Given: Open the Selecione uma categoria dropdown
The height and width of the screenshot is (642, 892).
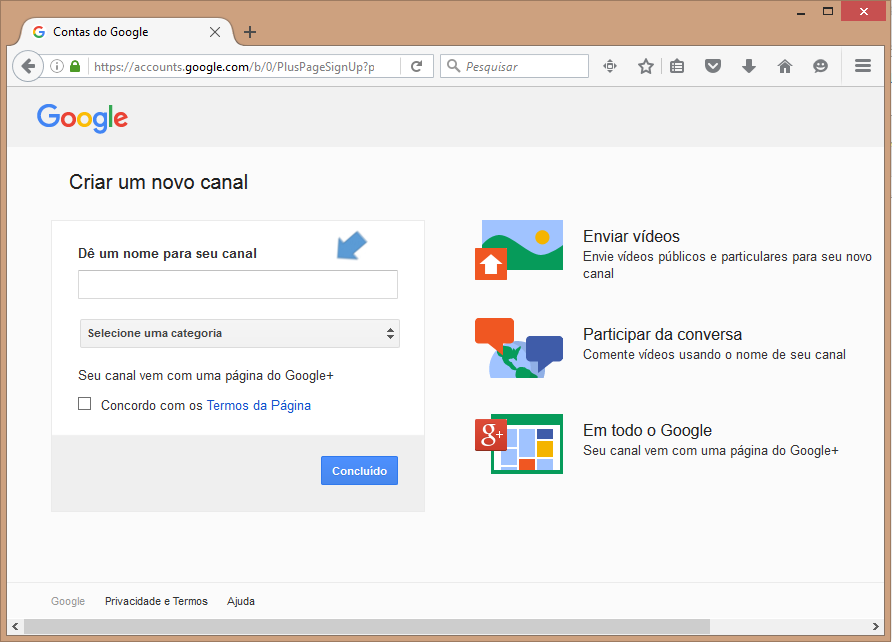Looking at the screenshot, I should (x=239, y=333).
